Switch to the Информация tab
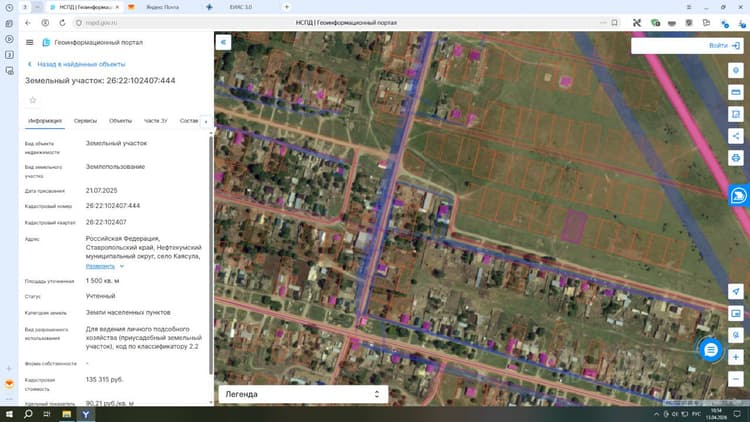Viewport: 750px width, 422px height. coord(44,121)
